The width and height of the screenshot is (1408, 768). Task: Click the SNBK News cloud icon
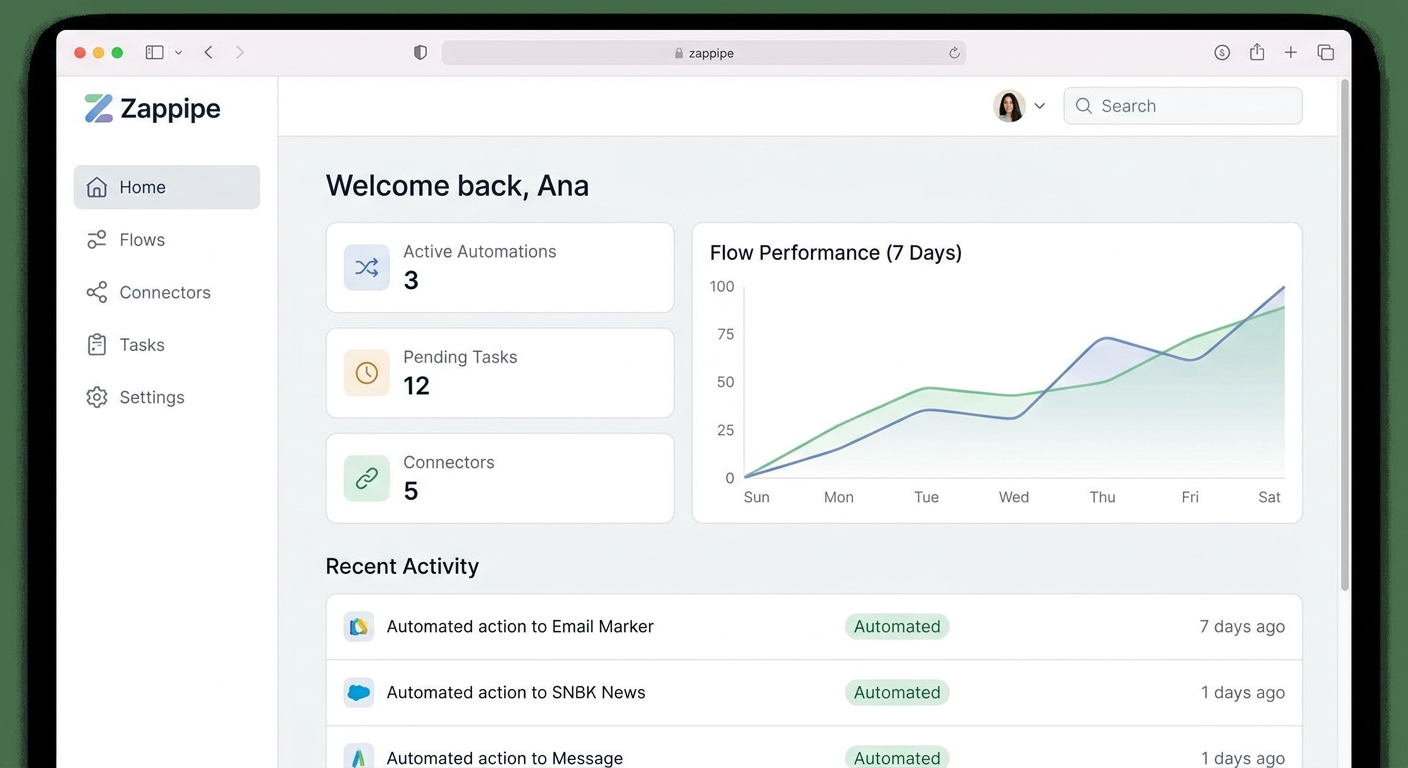click(x=359, y=692)
